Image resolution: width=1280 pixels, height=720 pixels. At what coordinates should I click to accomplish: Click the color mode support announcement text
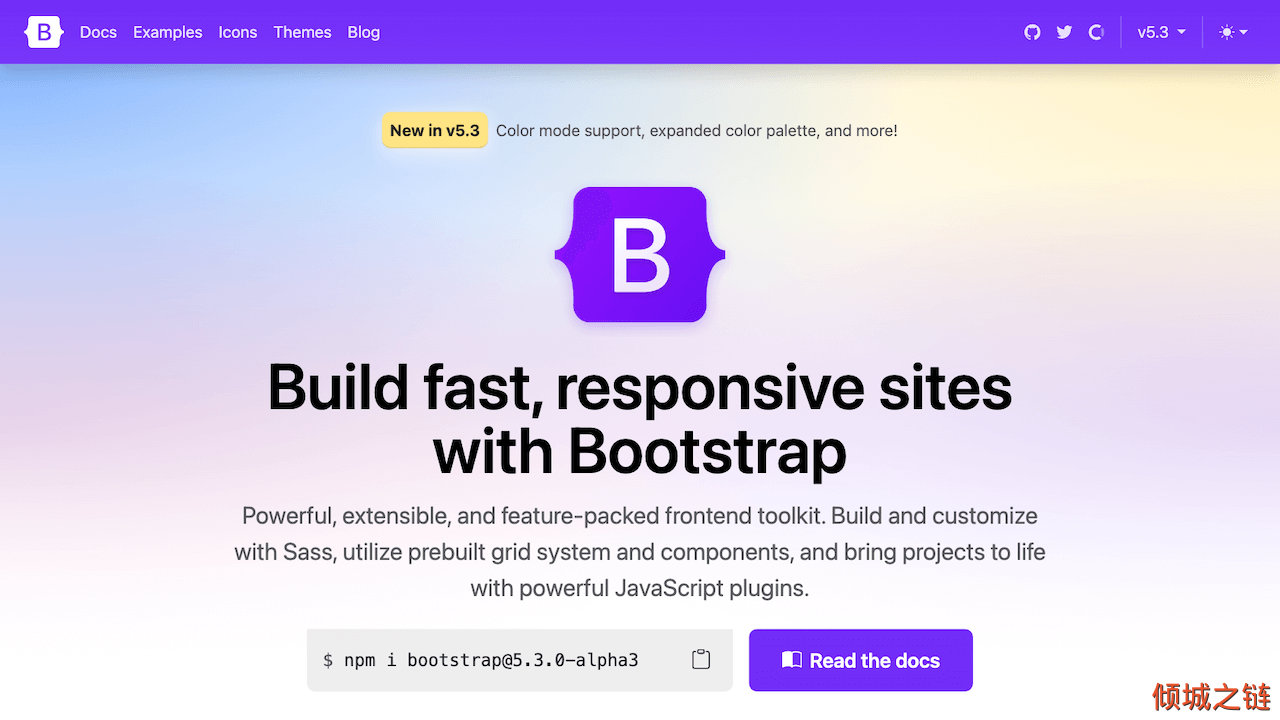(697, 130)
